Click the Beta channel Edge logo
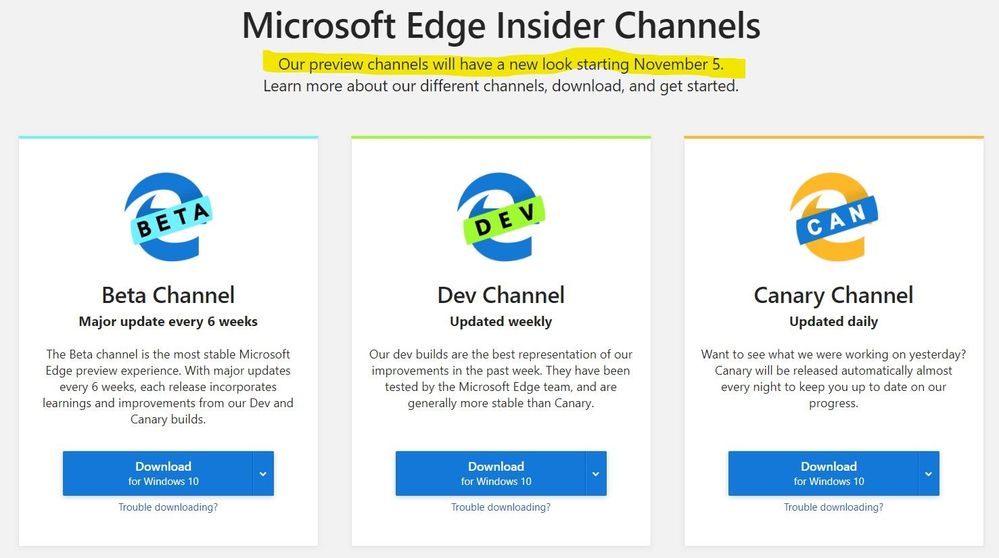Screen dimensions: 999x558 [168, 217]
